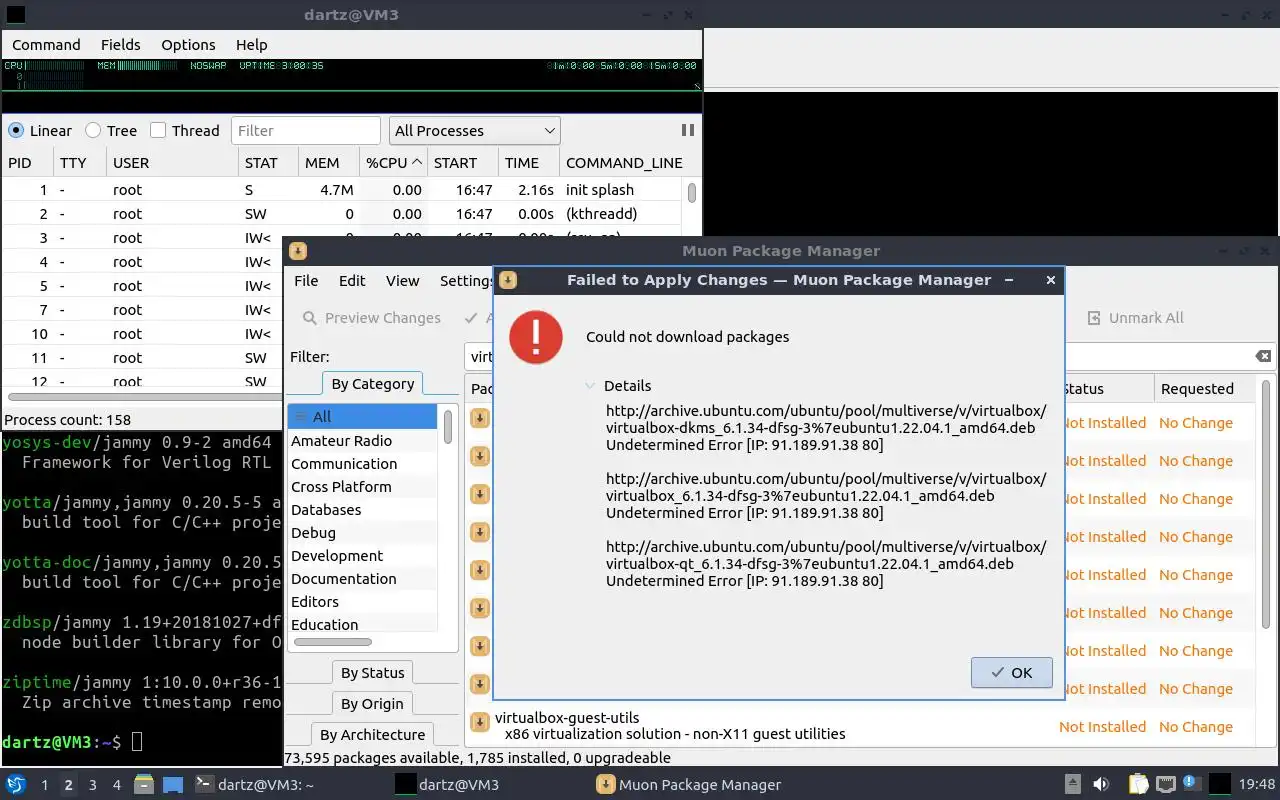Select Communication category
The height and width of the screenshot is (800, 1280).
coord(362,464)
